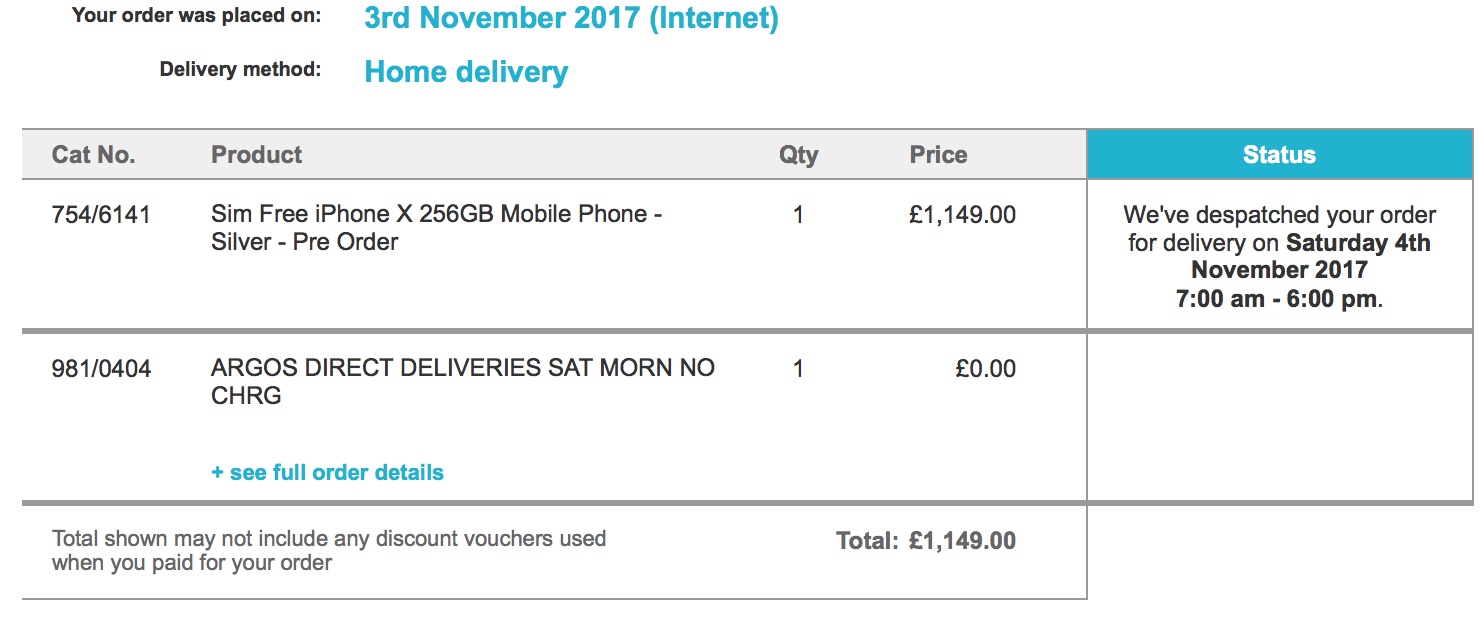Click the delivery charge £0.00
Screen dimensions: 1484x622
click(x=986, y=369)
